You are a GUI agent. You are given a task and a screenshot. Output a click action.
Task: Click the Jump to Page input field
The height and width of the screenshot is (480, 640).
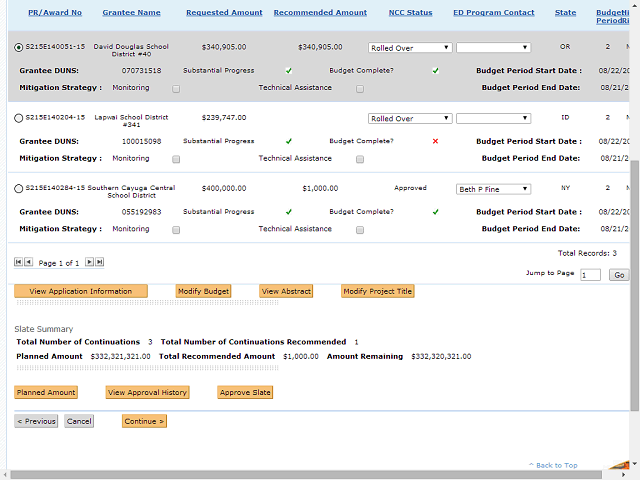point(590,275)
